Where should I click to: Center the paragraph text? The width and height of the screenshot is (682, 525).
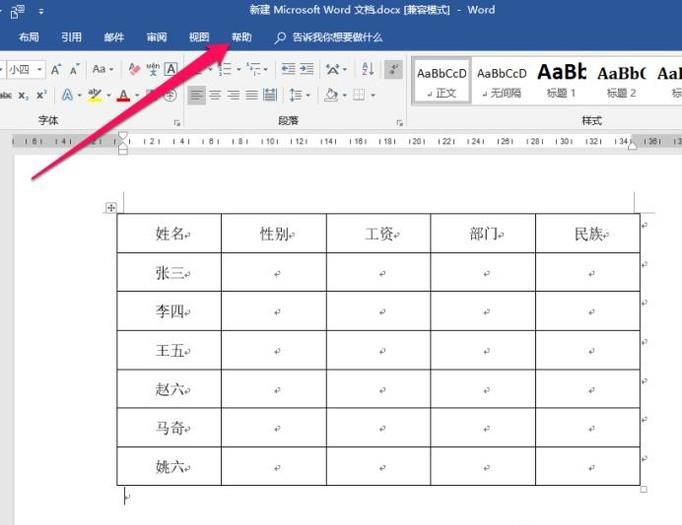point(215,95)
